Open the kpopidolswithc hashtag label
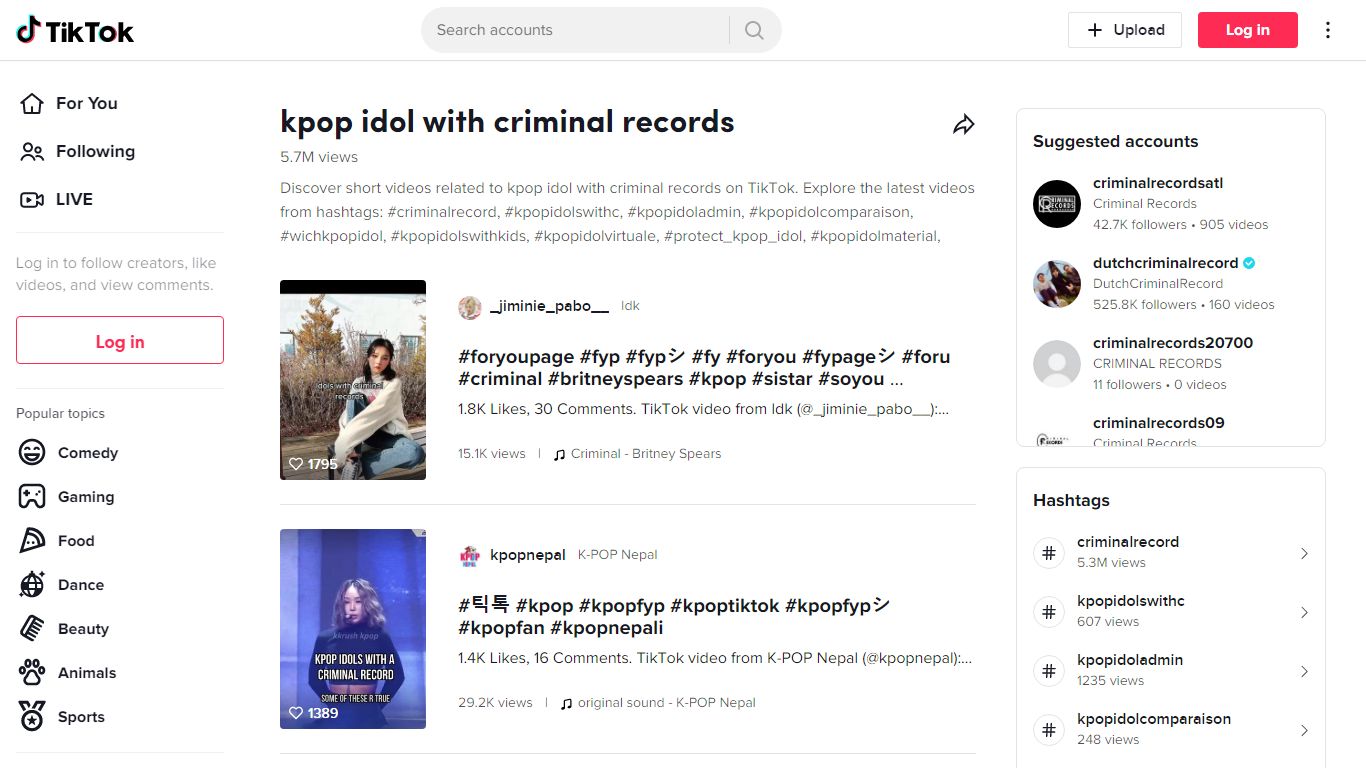The width and height of the screenshot is (1366, 768). [x=1131, y=601]
